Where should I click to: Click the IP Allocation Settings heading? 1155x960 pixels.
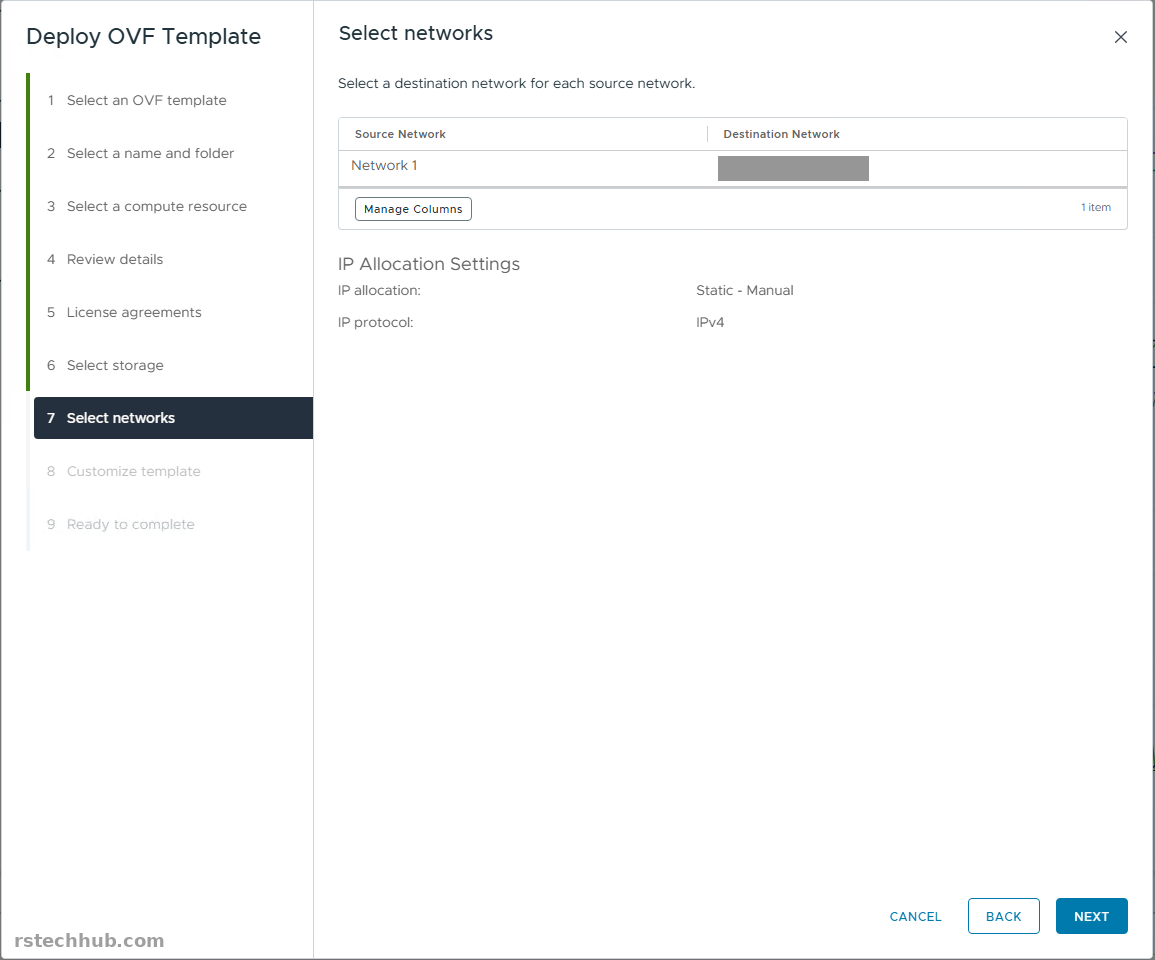[429, 264]
